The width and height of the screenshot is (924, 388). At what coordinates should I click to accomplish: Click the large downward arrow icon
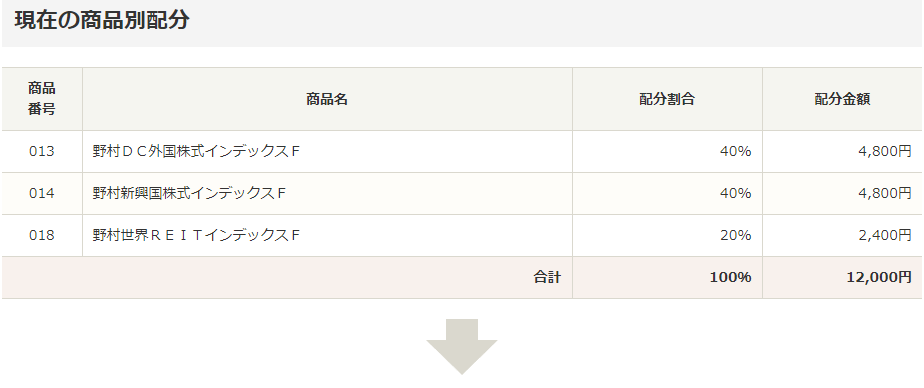462,347
